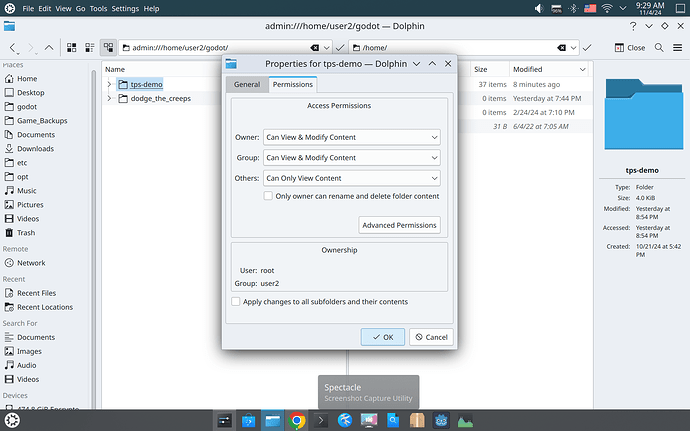This screenshot has height=431, width=690.
Task: Open the Dolphin search tool
Action: click(x=659, y=48)
